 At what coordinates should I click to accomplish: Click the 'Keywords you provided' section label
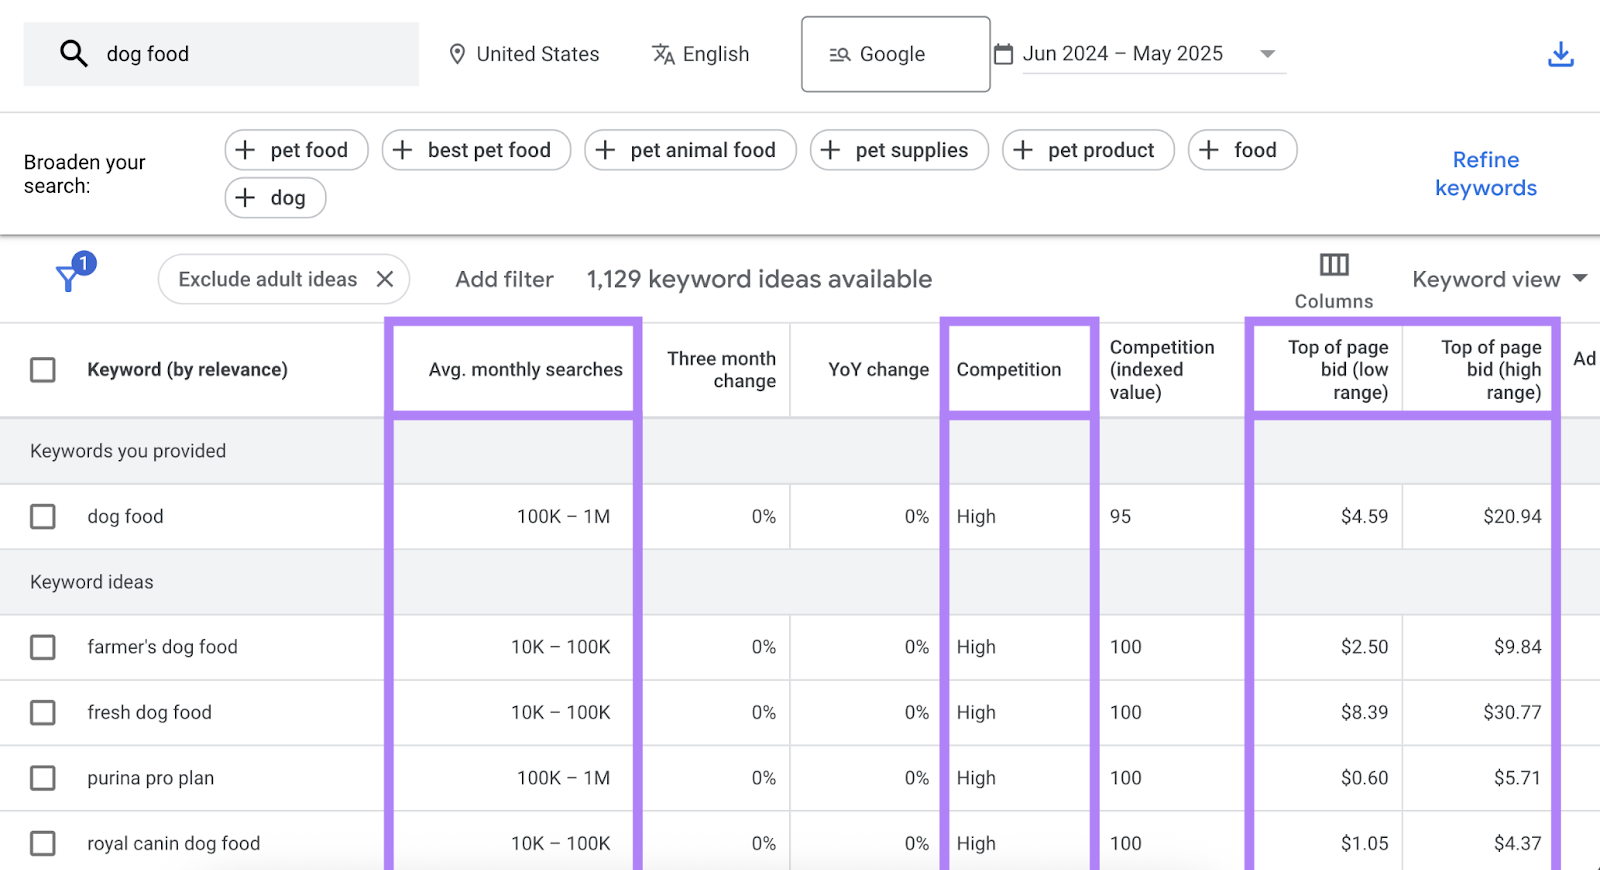click(128, 451)
